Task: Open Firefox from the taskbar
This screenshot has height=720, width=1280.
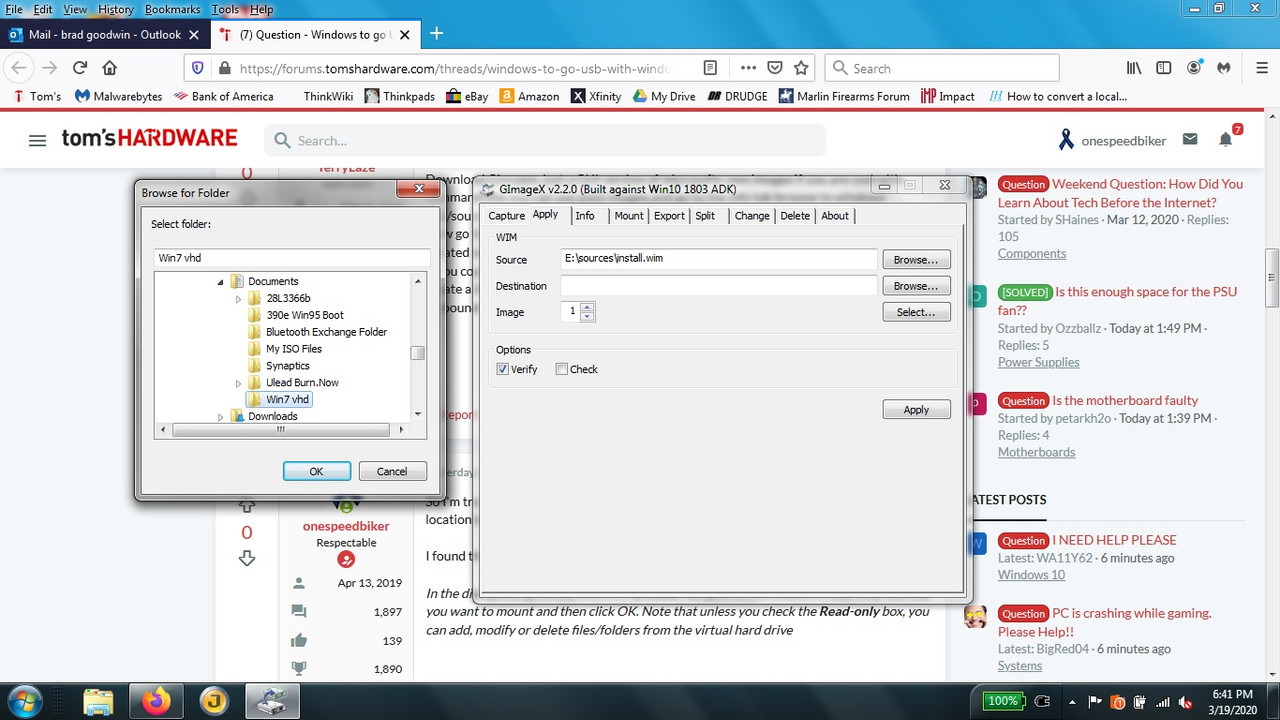Action: pyautogui.click(x=156, y=702)
